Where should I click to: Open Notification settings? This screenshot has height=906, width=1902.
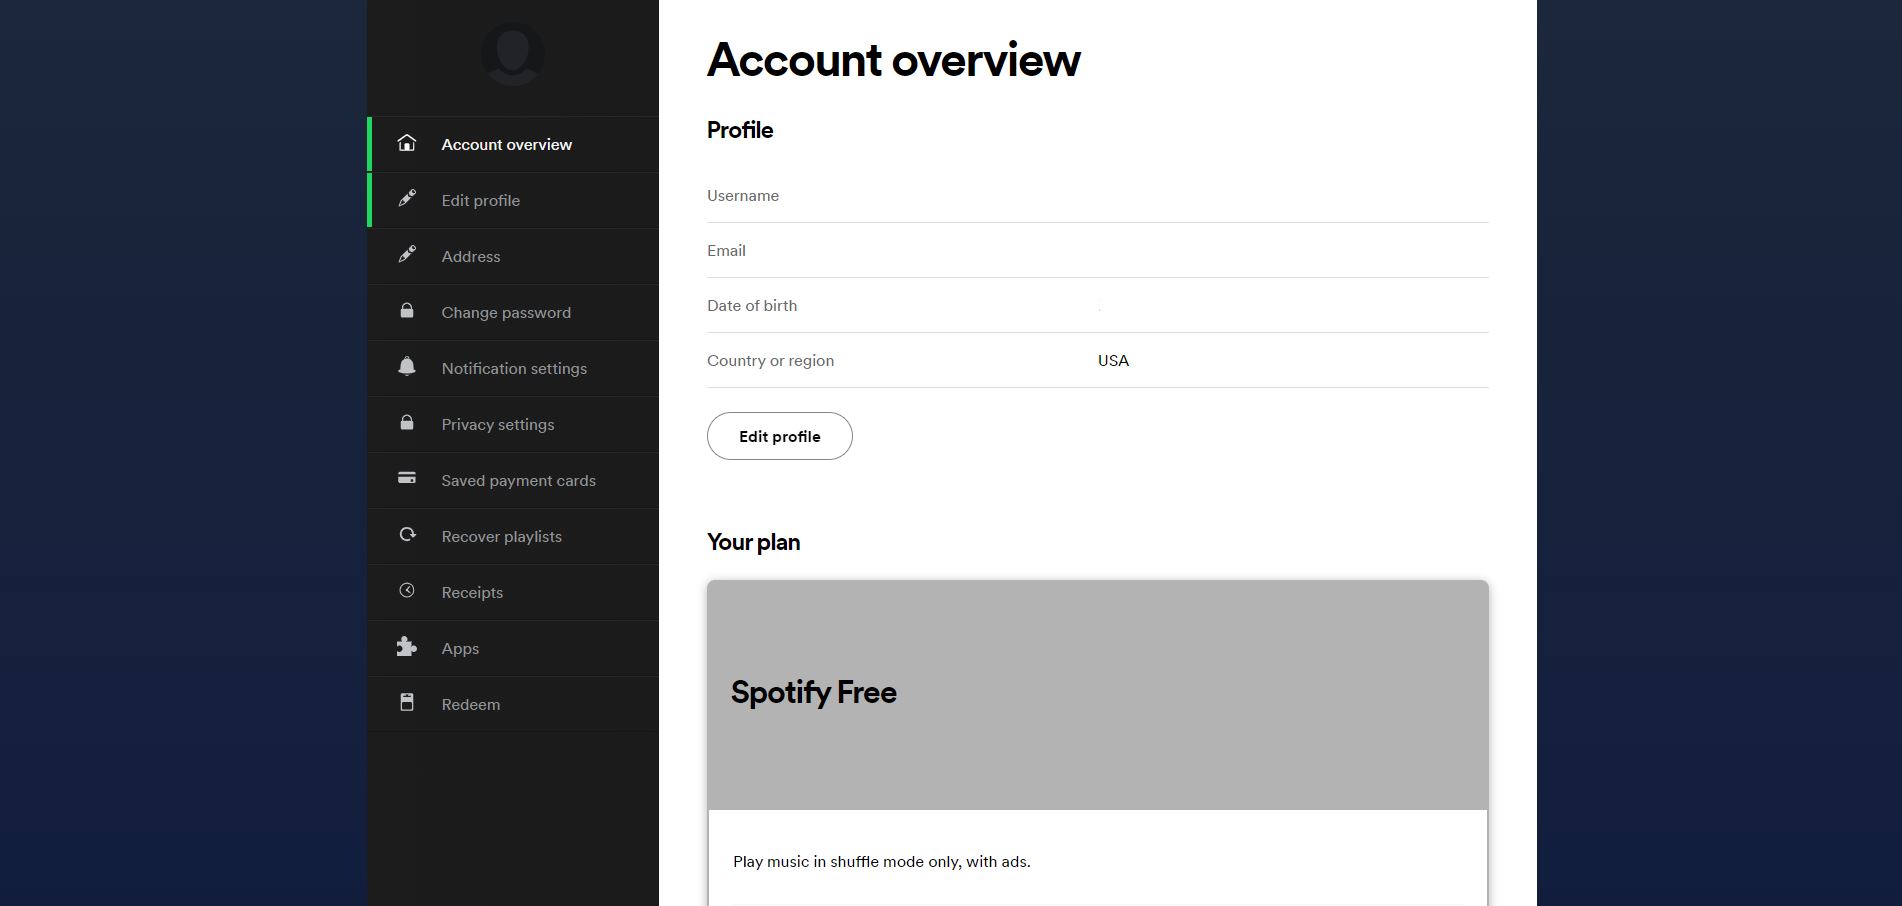513,368
